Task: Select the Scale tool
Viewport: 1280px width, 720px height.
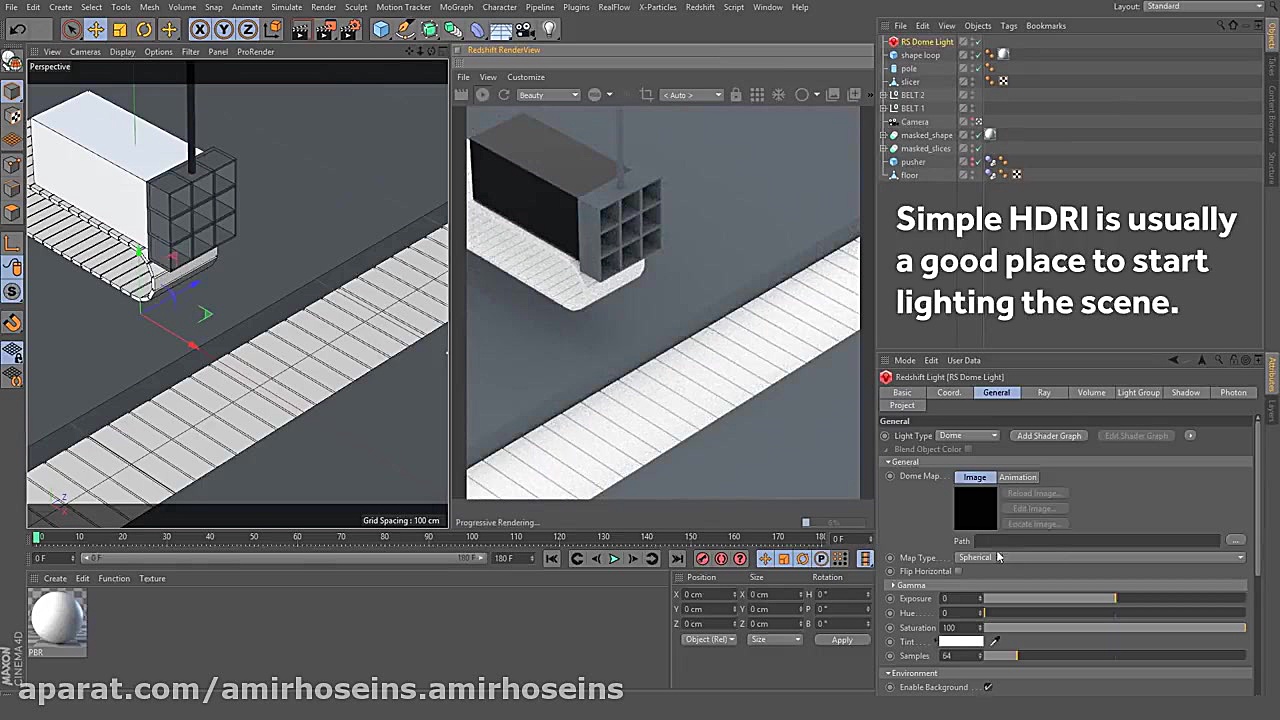Action: (120, 30)
